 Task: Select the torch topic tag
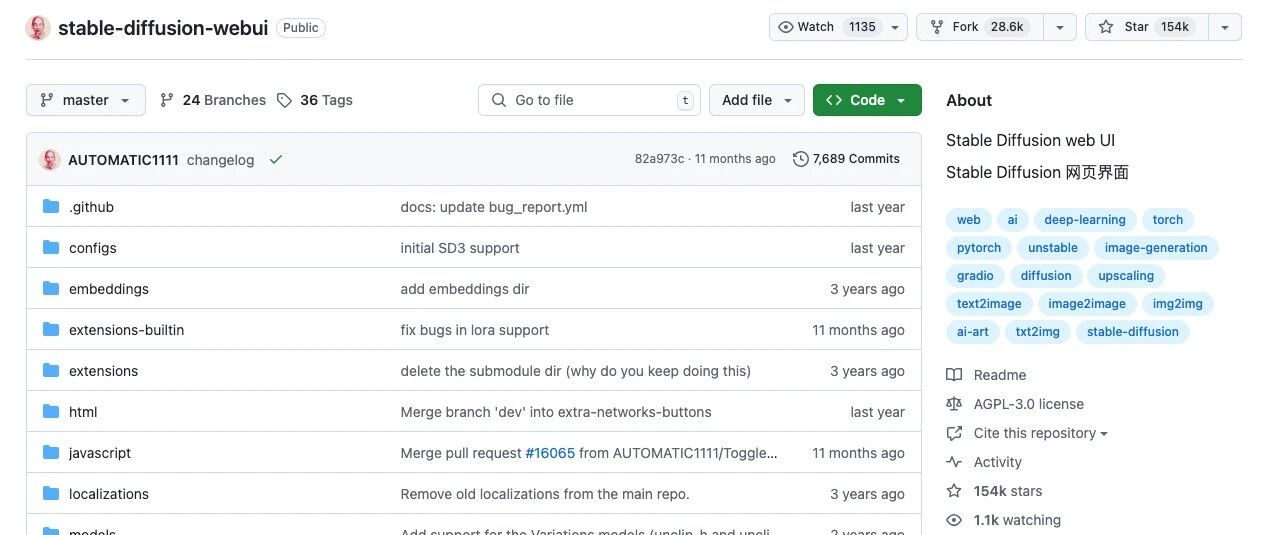click(1168, 220)
